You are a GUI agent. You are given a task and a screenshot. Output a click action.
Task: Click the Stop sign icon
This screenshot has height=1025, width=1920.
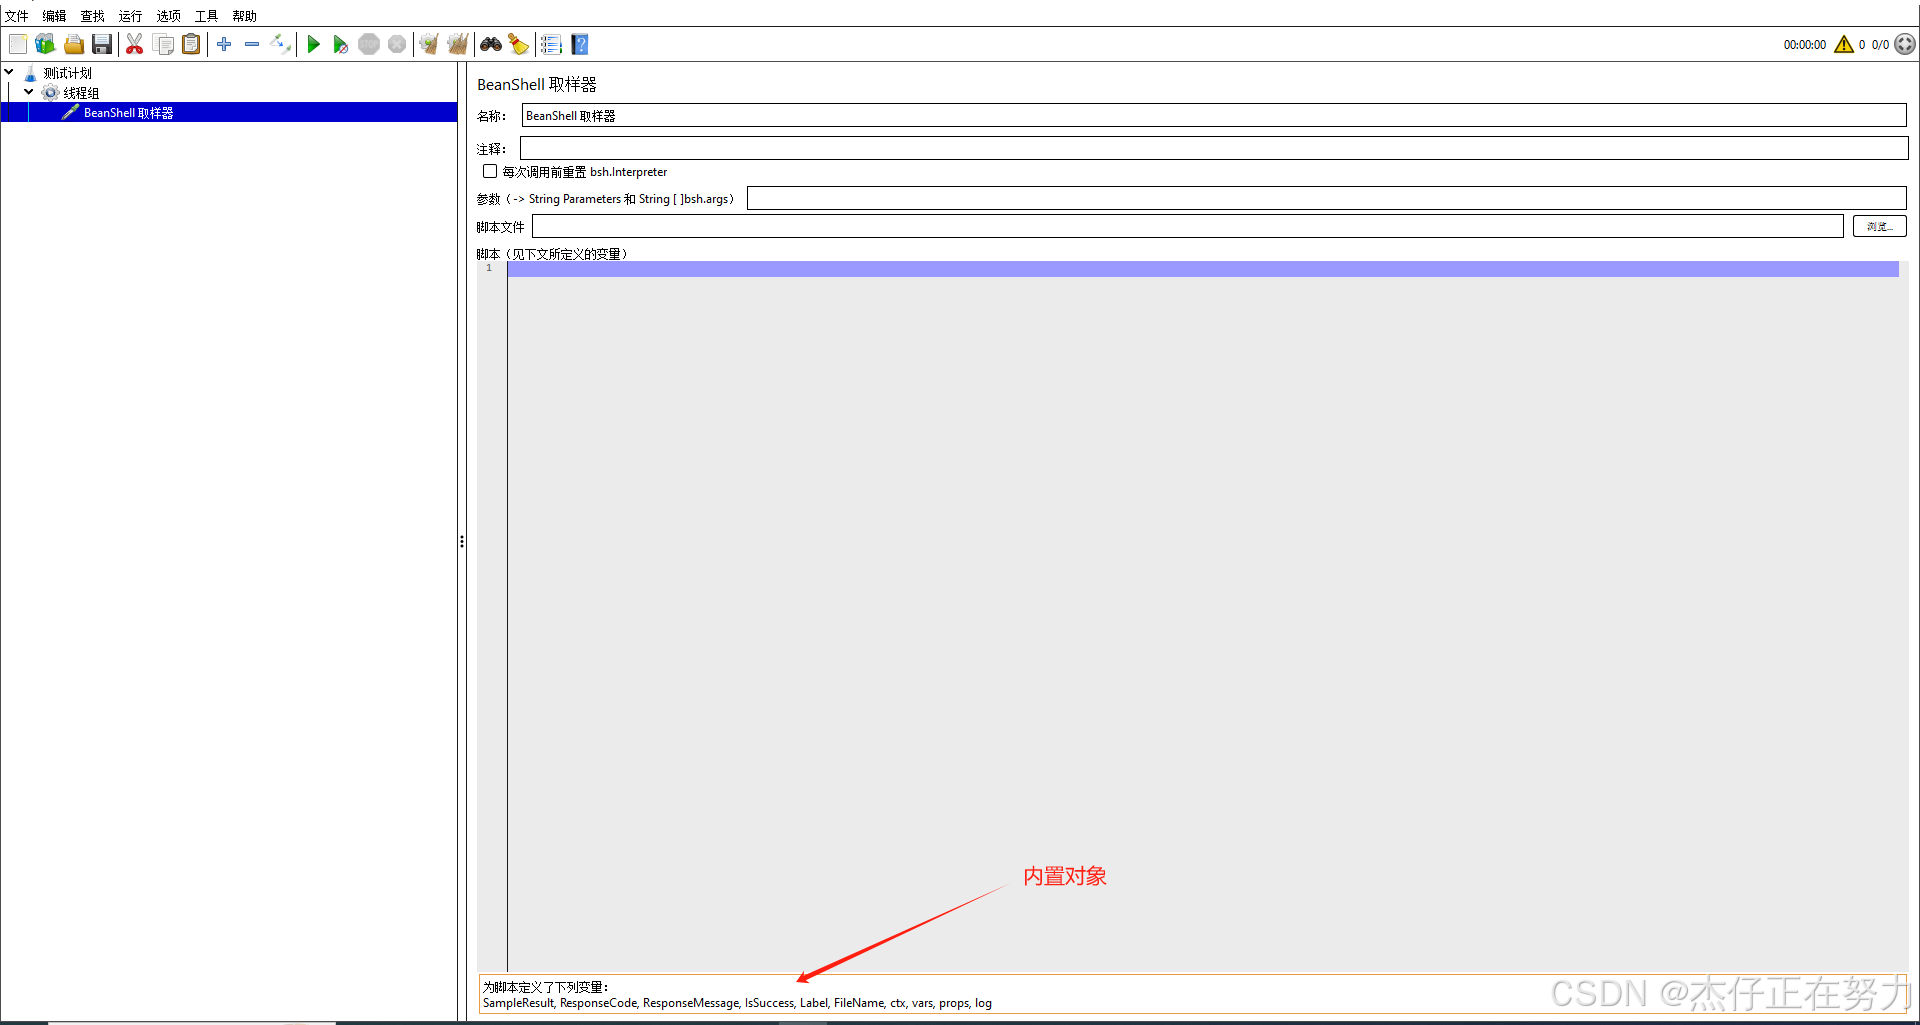tap(369, 44)
